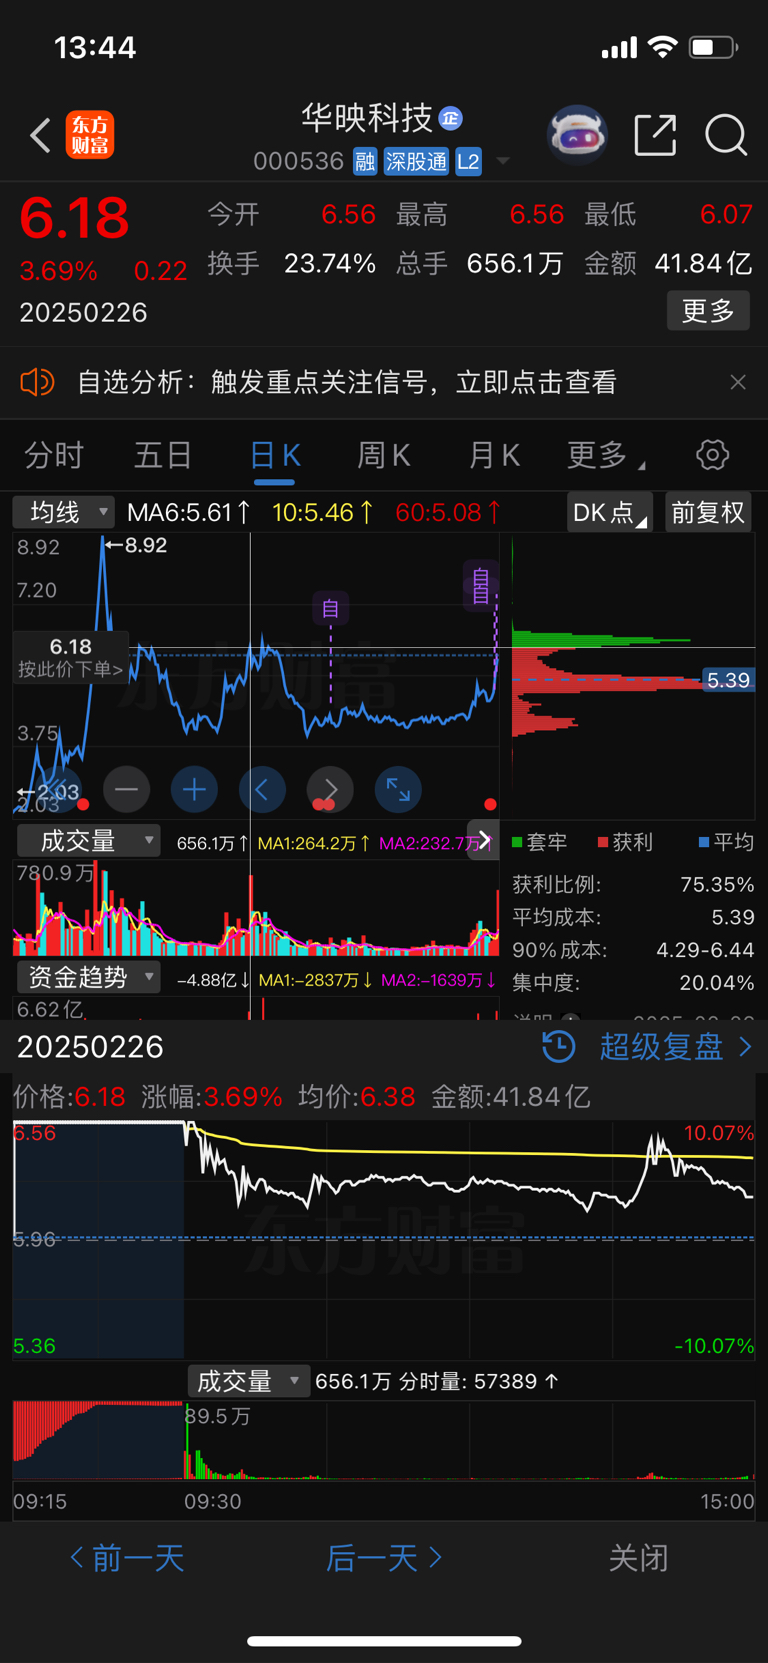Tap the intraday price line chart
The height and width of the screenshot is (1663, 768).
383,1240
